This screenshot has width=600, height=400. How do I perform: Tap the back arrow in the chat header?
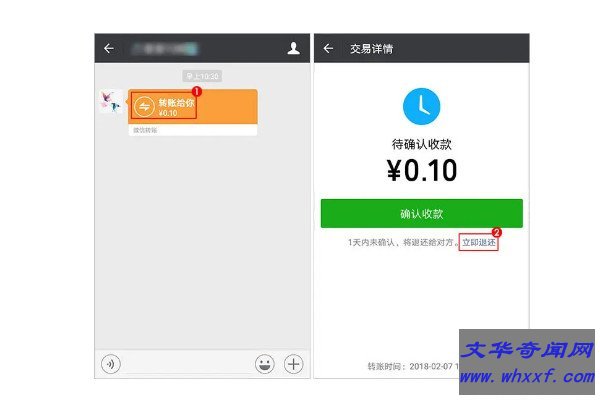109,48
